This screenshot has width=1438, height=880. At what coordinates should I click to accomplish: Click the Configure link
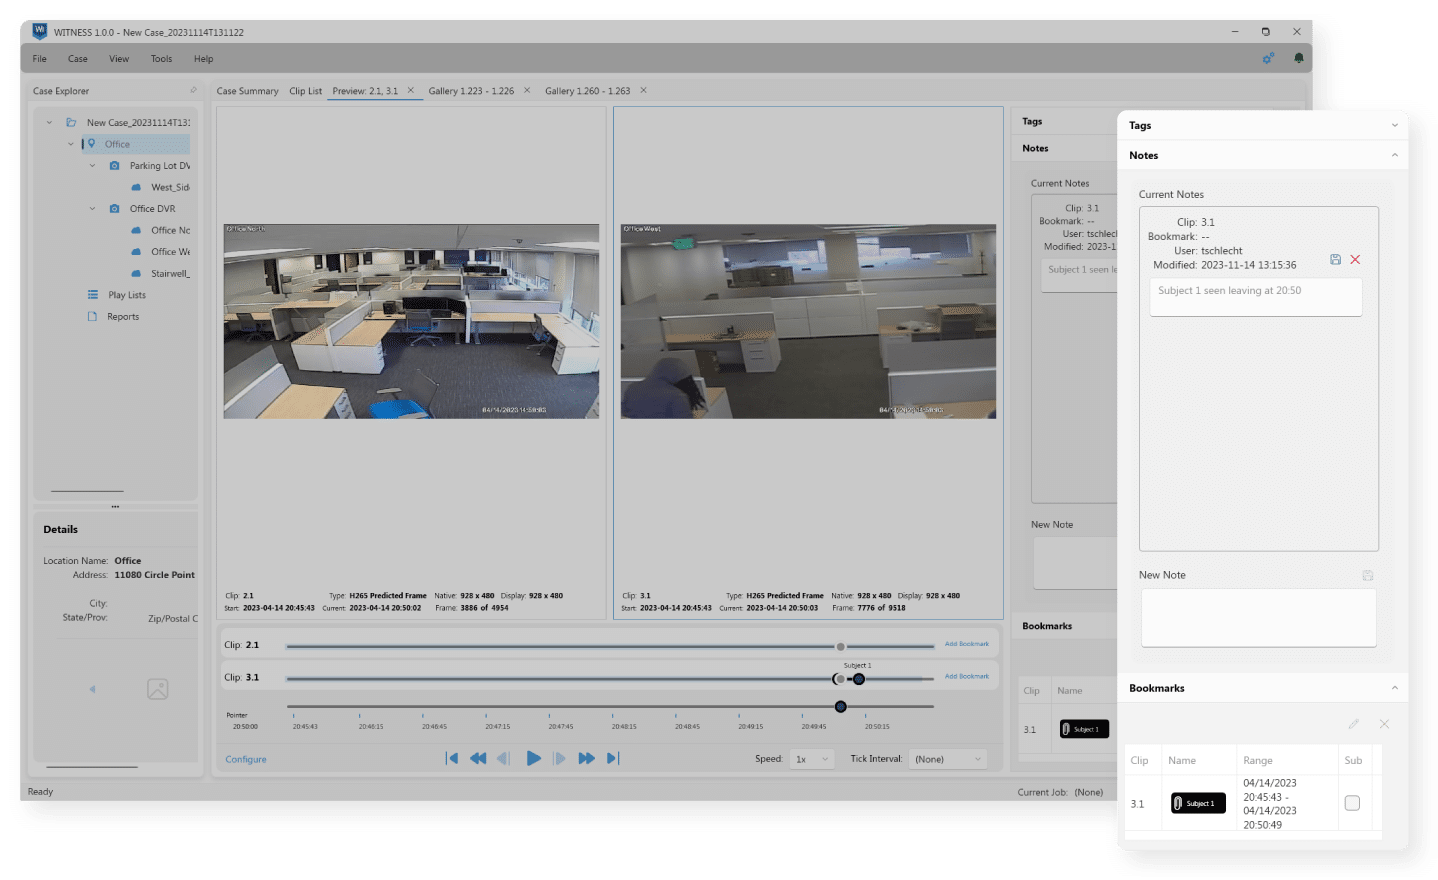[x=246, y=760]
